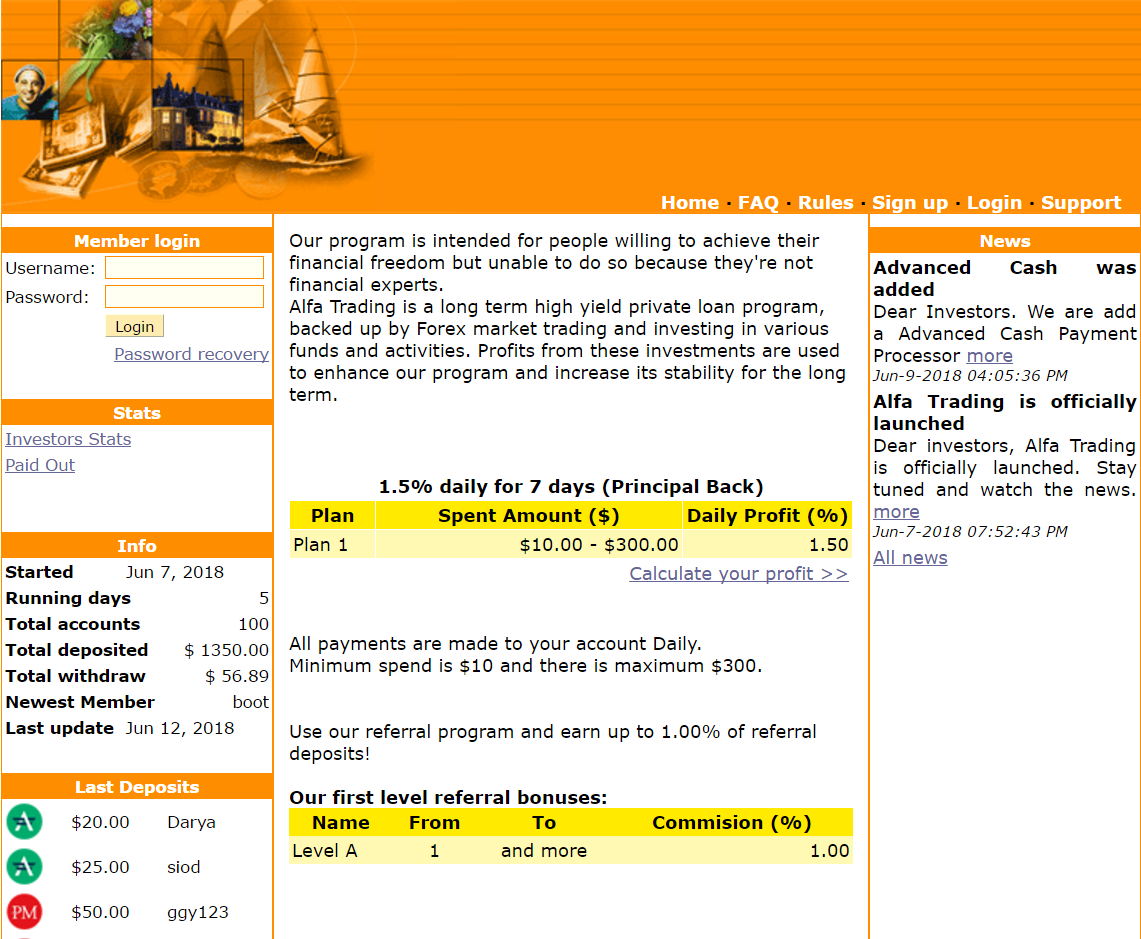Open the Login page from the top menu
The width and height of the screenshot is (1141, 939).
(994, 202)
